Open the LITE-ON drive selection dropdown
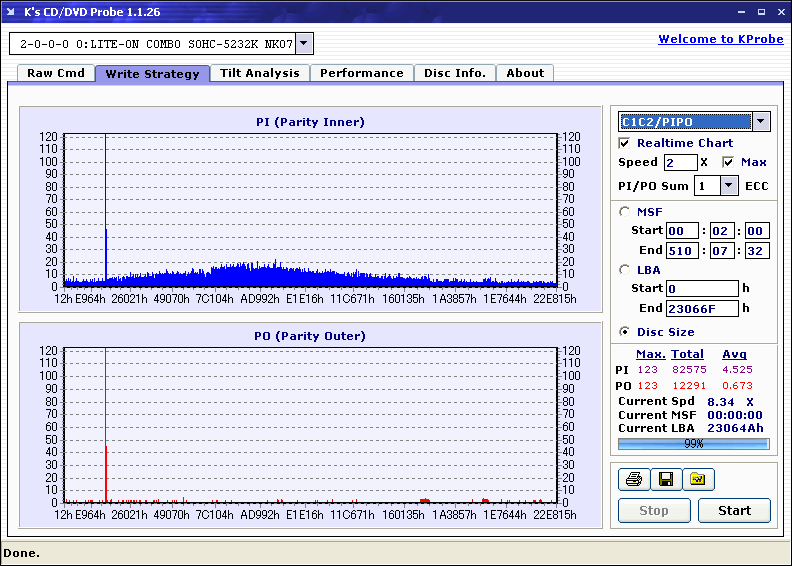The image size is (792, 566). [x=304, y=44]
